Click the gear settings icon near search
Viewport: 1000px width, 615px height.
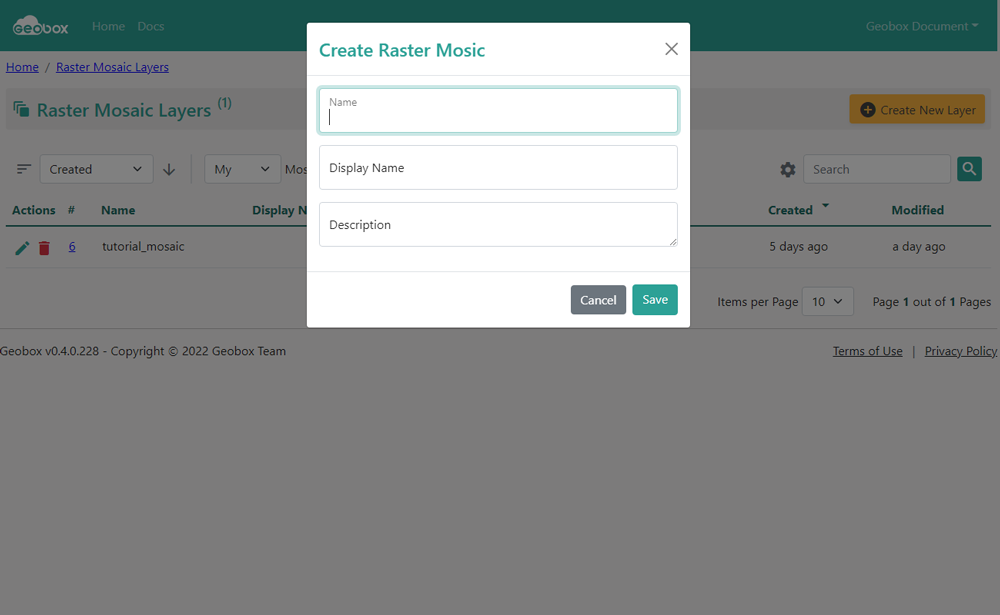pyautogui.click(x=788, y=170)
